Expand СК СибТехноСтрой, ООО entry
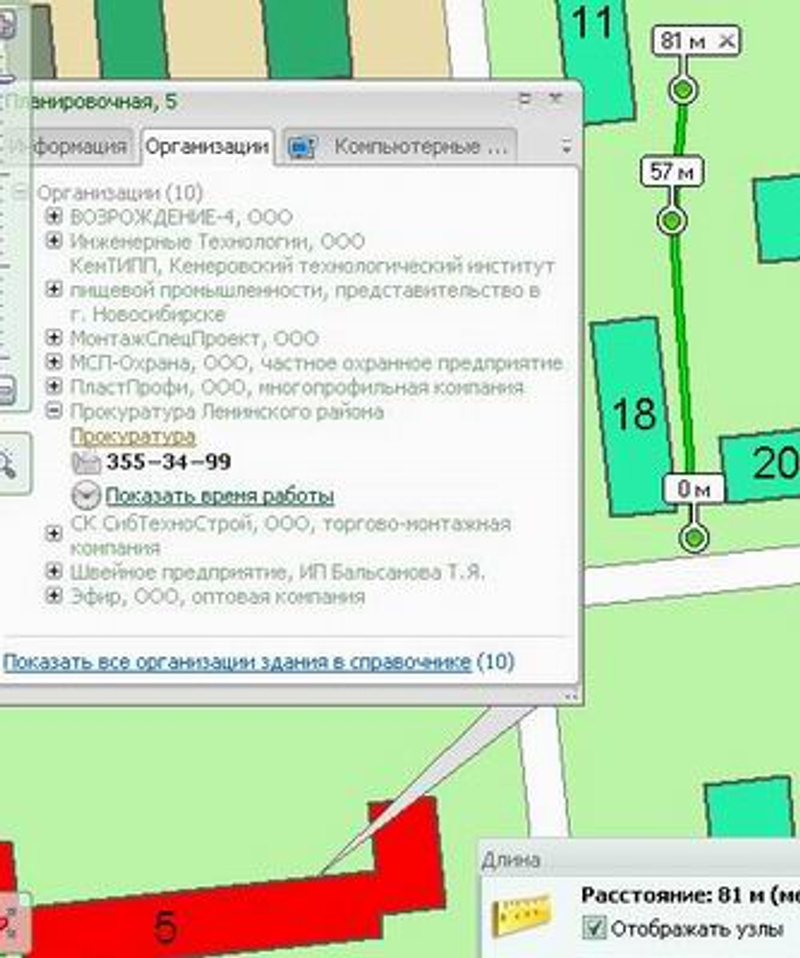 coord(54,534)
